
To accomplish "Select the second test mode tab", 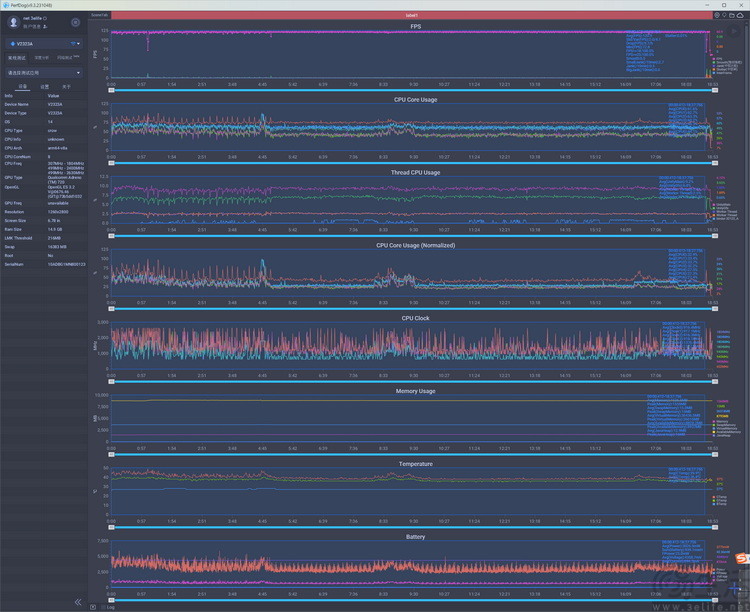I will pos(42,58).
